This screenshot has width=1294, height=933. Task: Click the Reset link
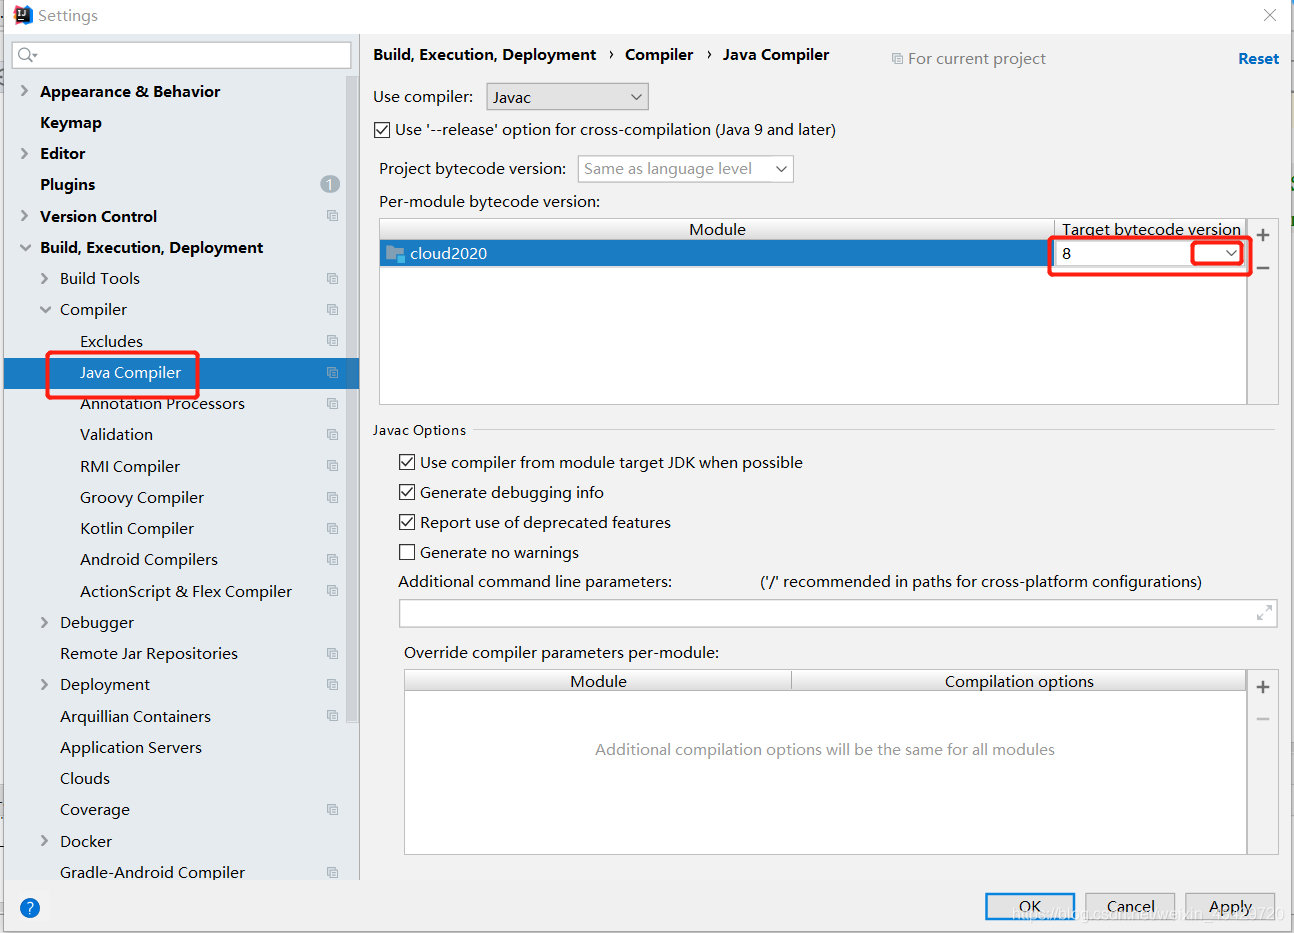coord(1258,59)
